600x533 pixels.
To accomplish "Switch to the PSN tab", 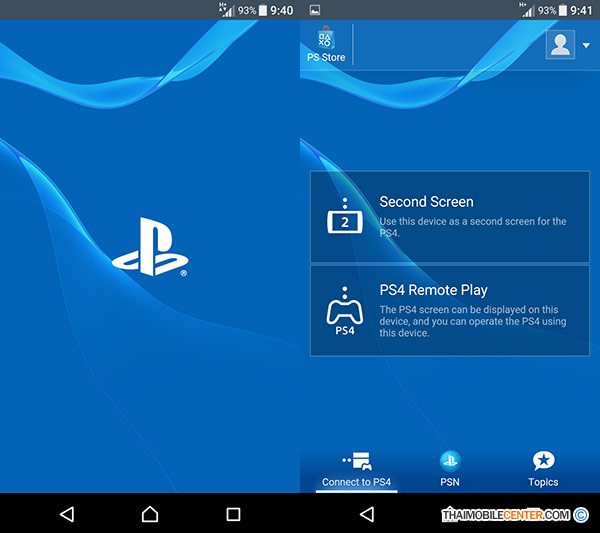I will 450,470.
